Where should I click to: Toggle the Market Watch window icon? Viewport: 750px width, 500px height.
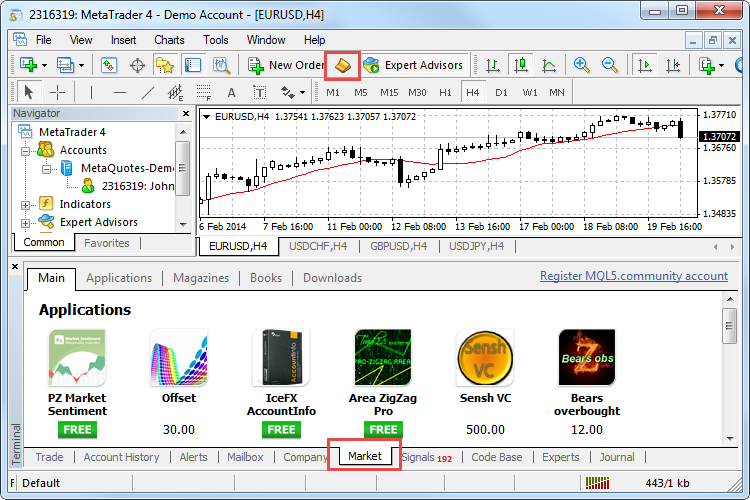click(x=109, y=65)
